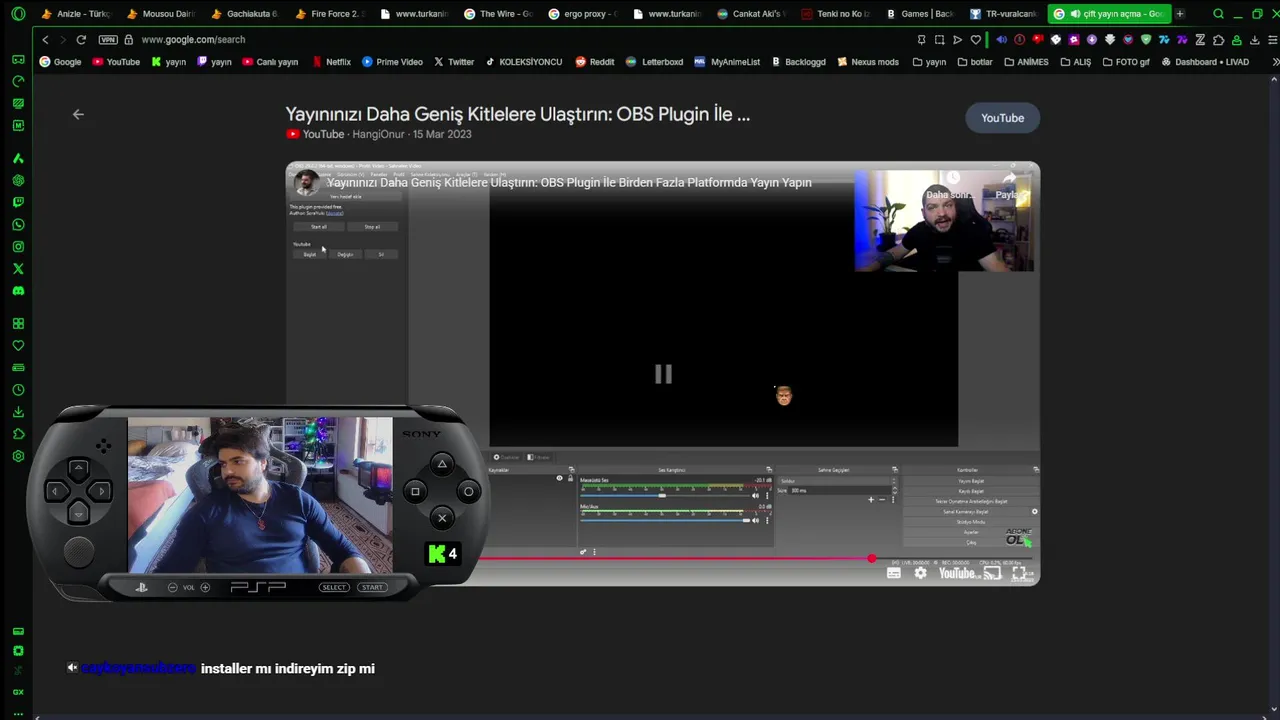Search tabs with the magnifier icon in title bar
The image size is (1280, 720).
pos(1218,14)
